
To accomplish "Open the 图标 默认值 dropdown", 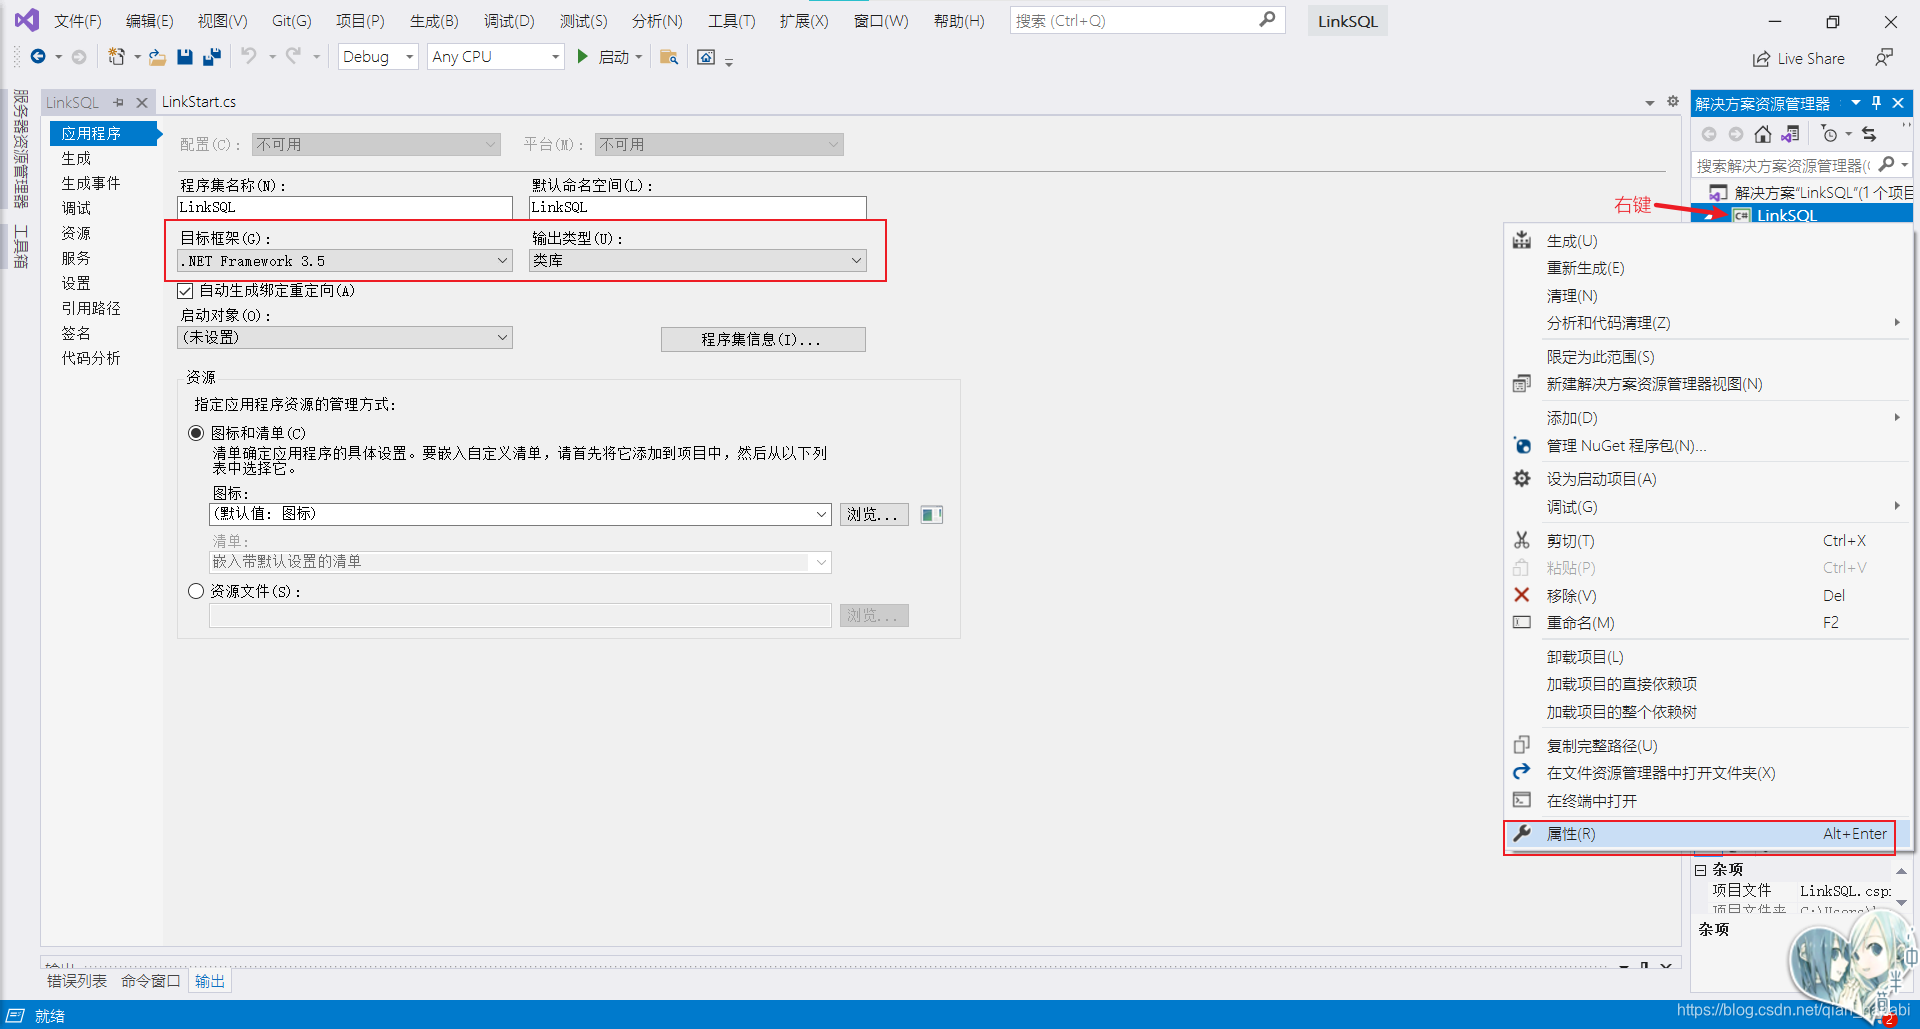I will coord(520,514).
